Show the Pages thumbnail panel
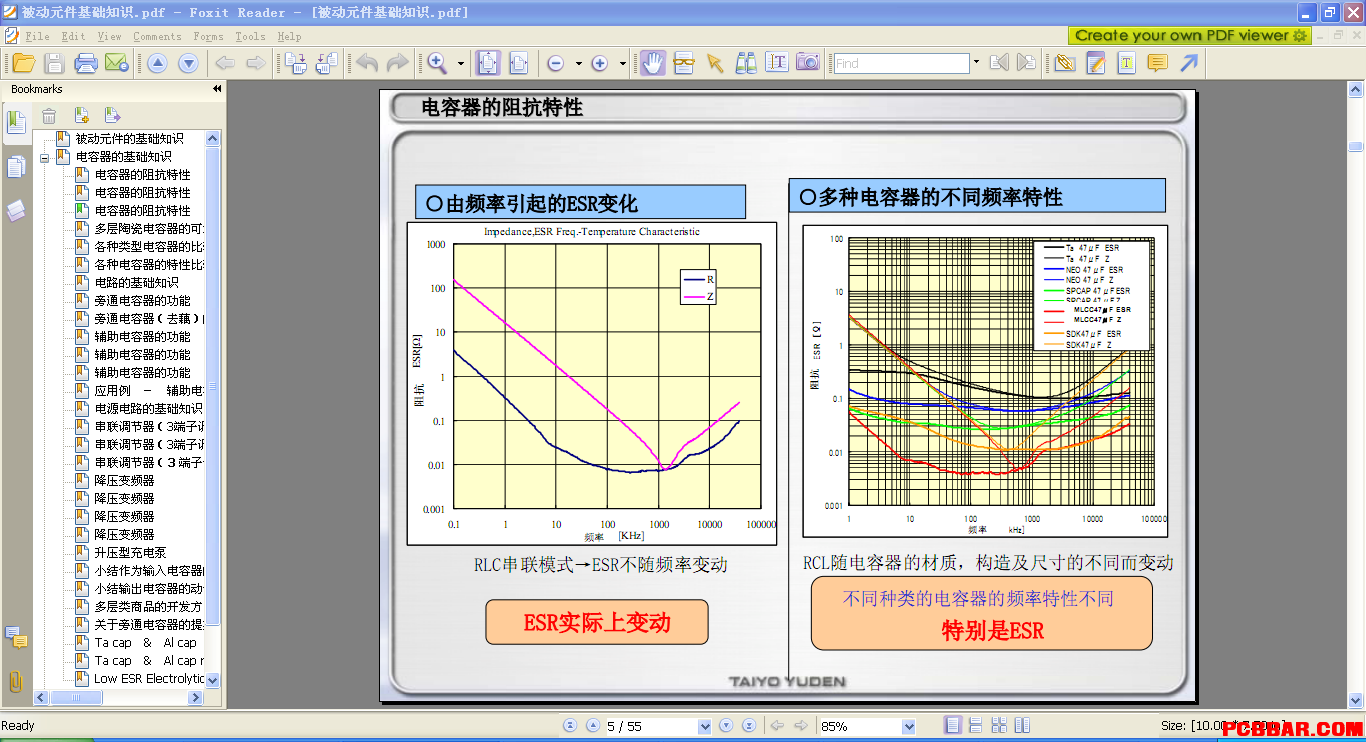The image size is (1366, 742). point(16,167)
